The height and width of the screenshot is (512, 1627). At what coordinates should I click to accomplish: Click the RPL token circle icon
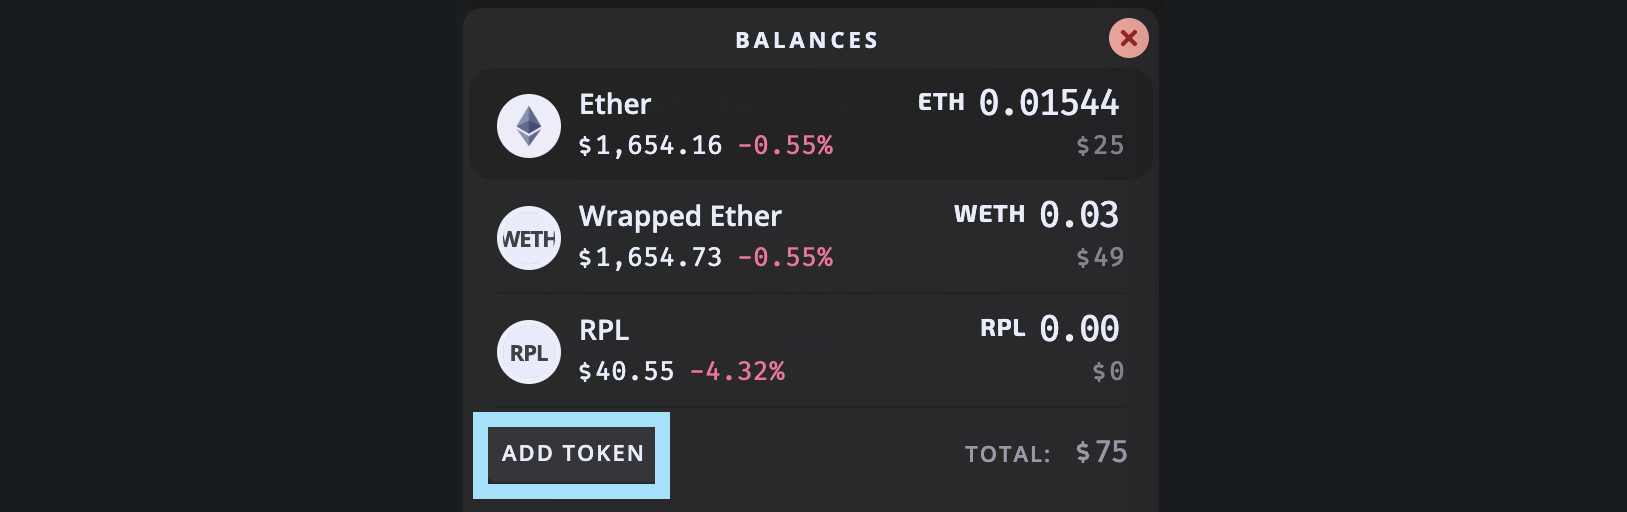pyautogui.click(x=529, y=352)
